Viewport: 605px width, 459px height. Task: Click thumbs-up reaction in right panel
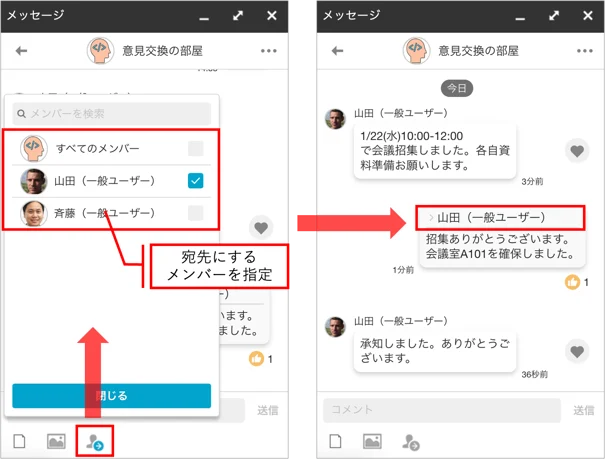click(x=573, y=282)
